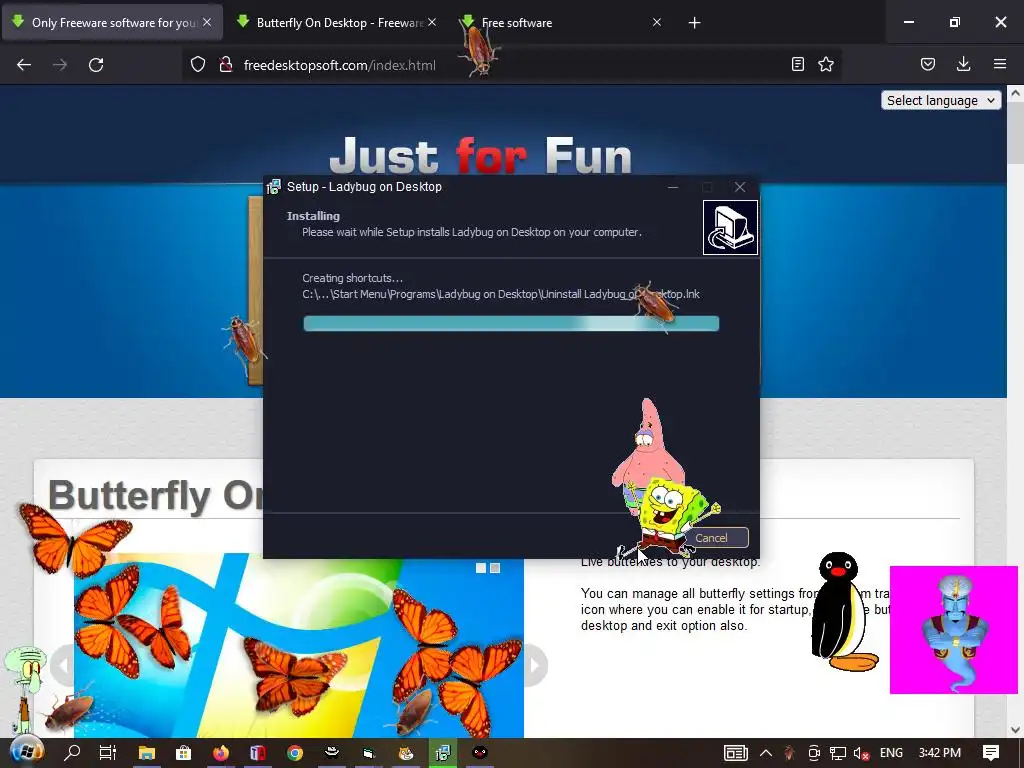Click the cockroach tray icon

(x=790, y=753)
